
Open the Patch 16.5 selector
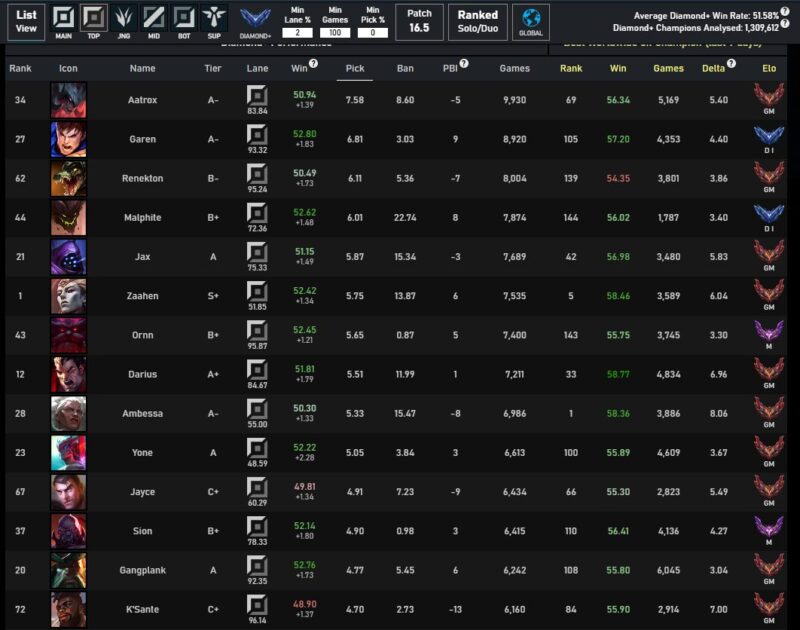[x=419, y=21]
